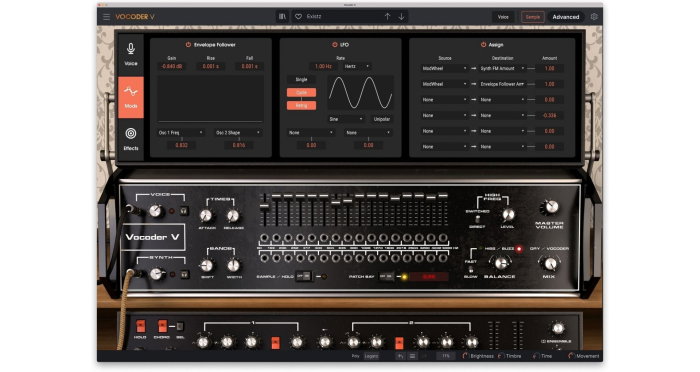Click the Bands Shift knob
The image size is (700, 372).
click(x=206, y=266)
